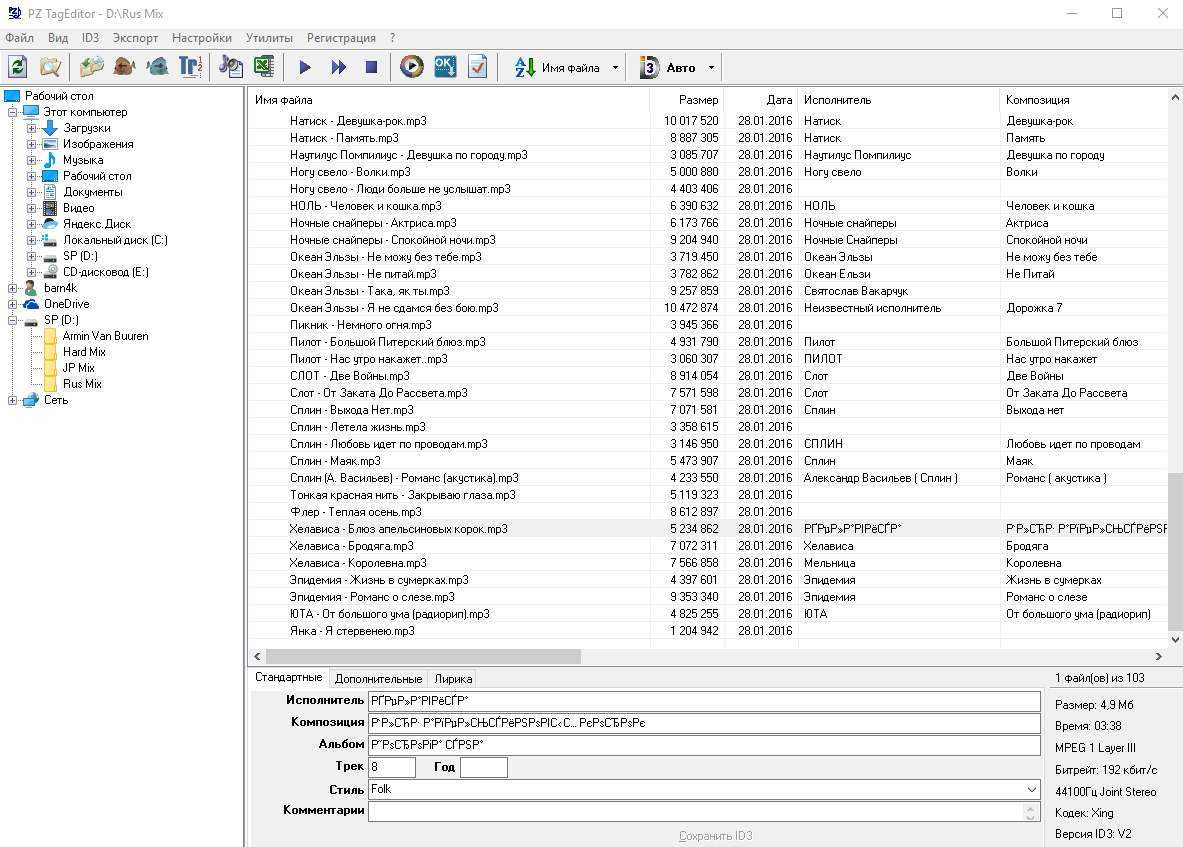The image size is (1183, 847).
Task: Click the Tr track numbering icon
Action: 190,67
